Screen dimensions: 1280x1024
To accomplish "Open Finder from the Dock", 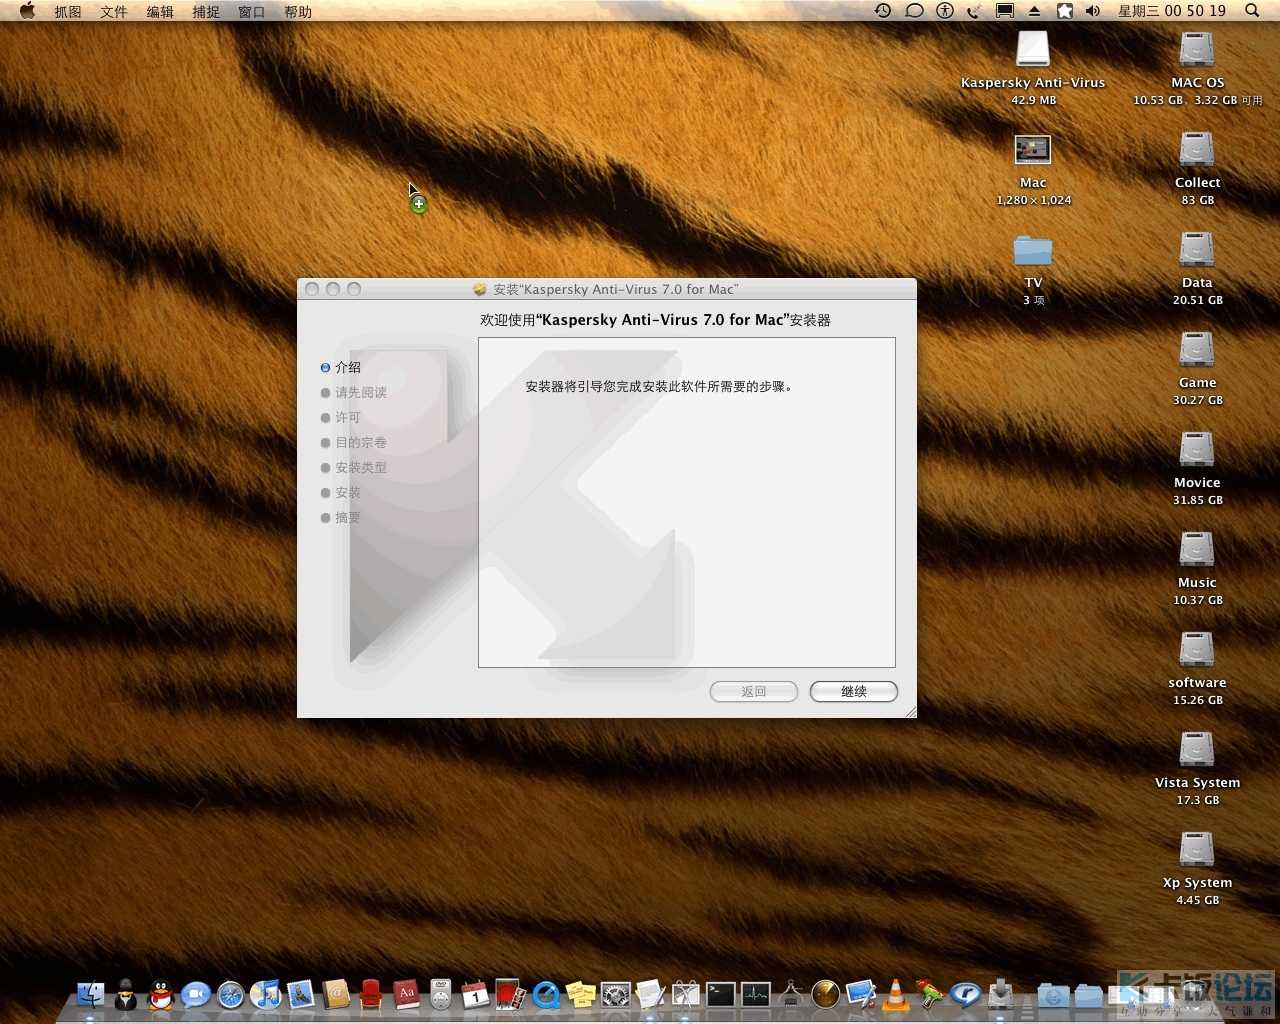I will 91,994.
